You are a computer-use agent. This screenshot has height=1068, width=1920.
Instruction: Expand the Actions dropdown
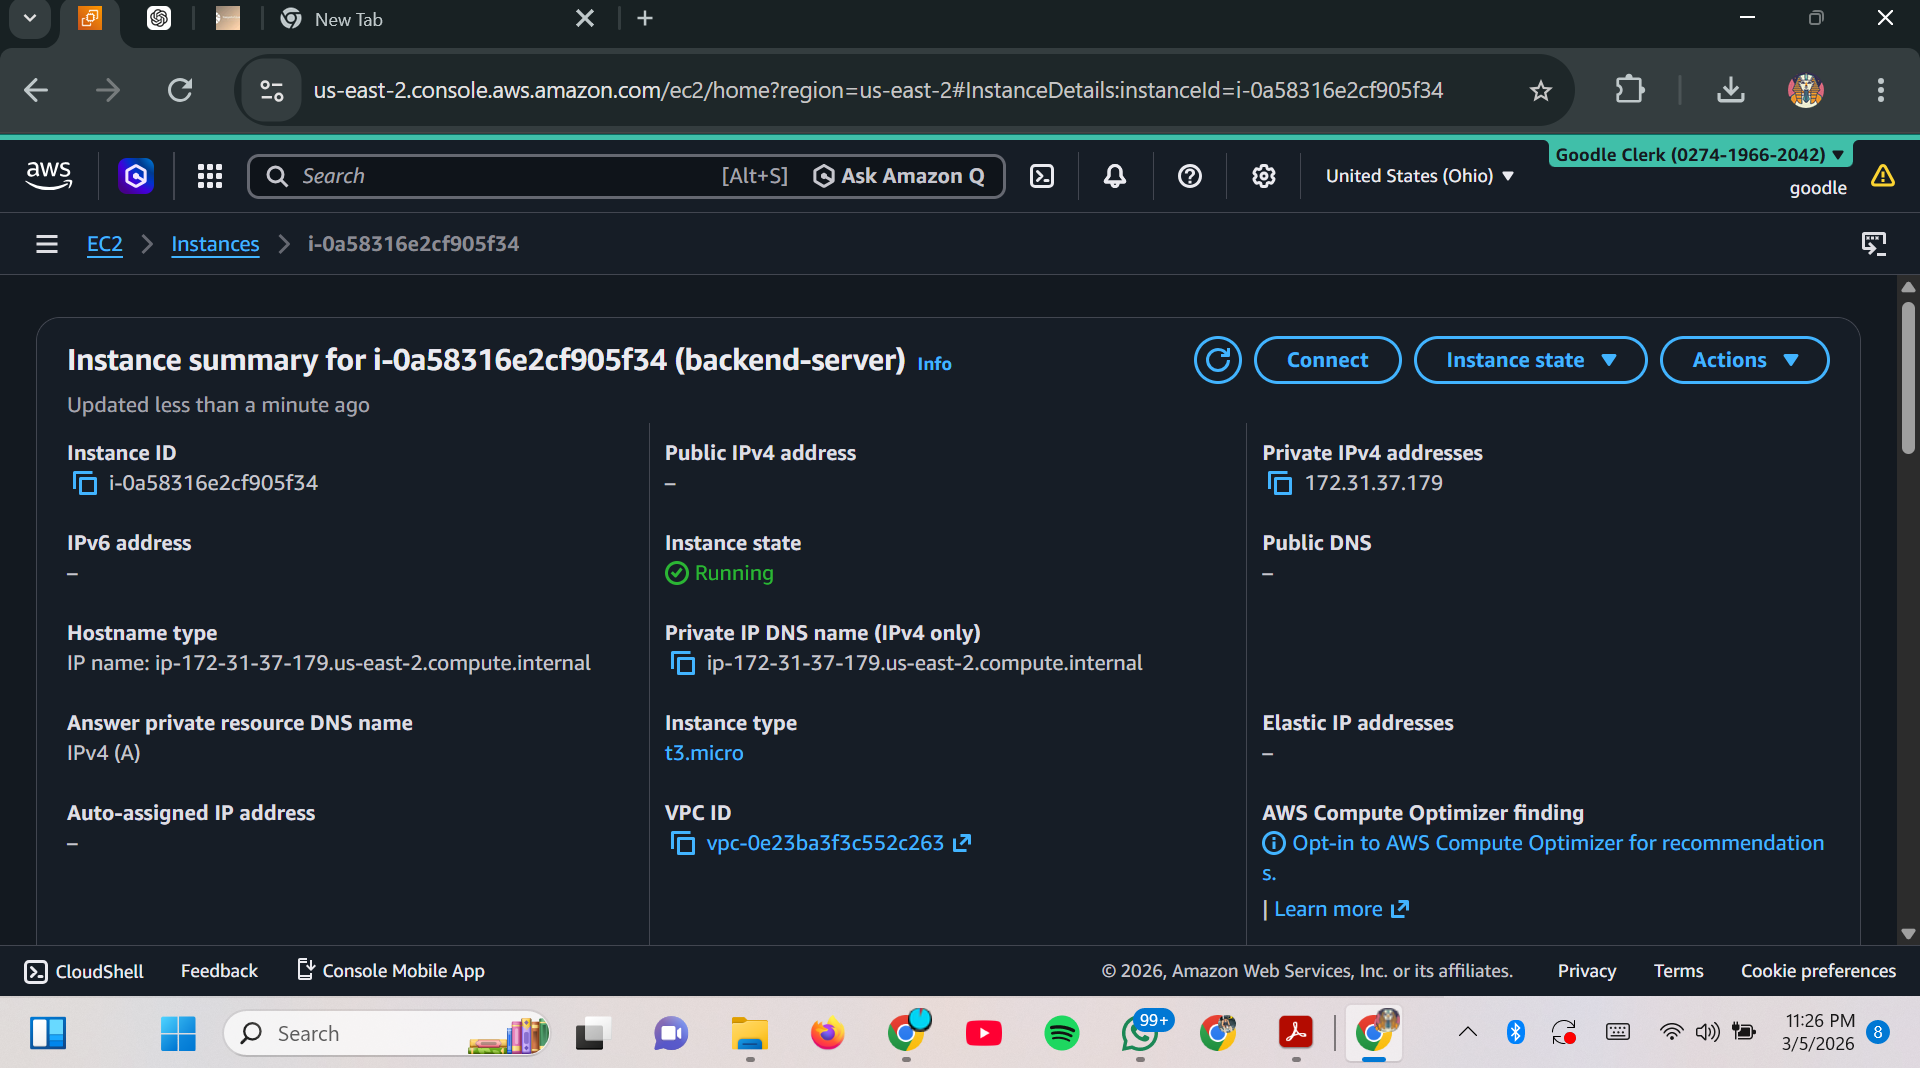click(x=1745, y=360)
